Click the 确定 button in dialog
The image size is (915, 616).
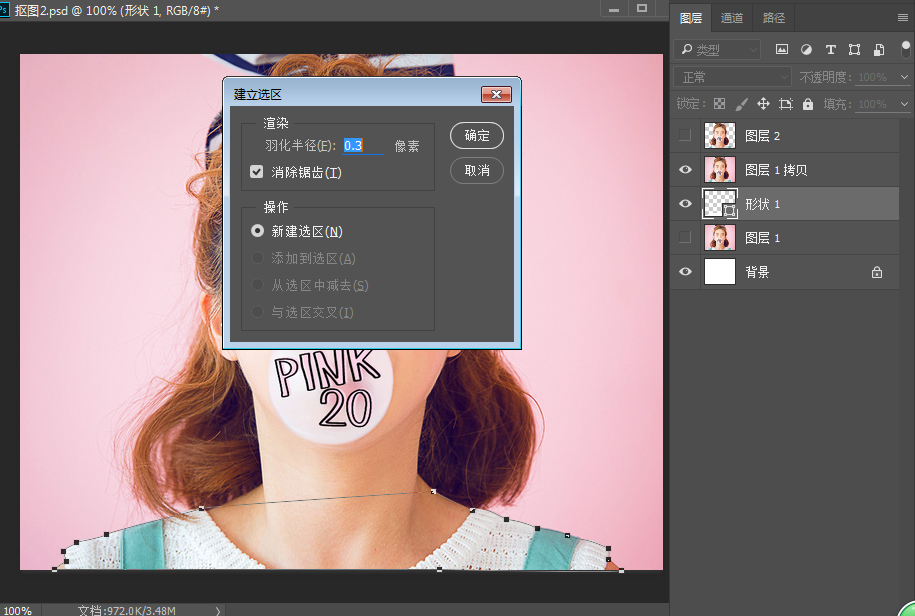click(x=477, y=135)
